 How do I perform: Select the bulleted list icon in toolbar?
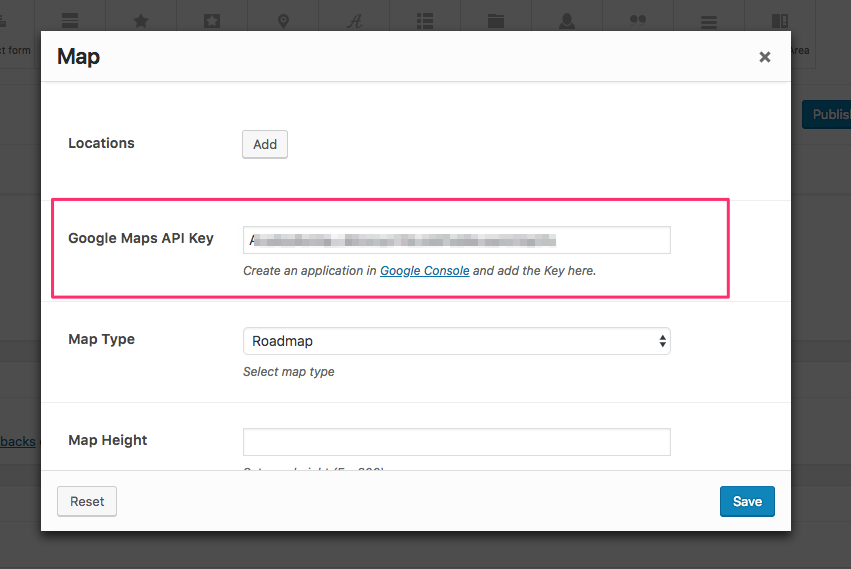click(x=425, y=21)
